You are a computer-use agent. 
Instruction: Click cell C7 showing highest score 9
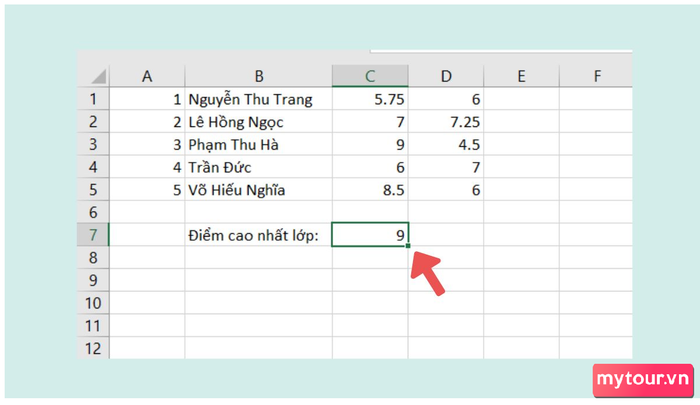(370, 235)
